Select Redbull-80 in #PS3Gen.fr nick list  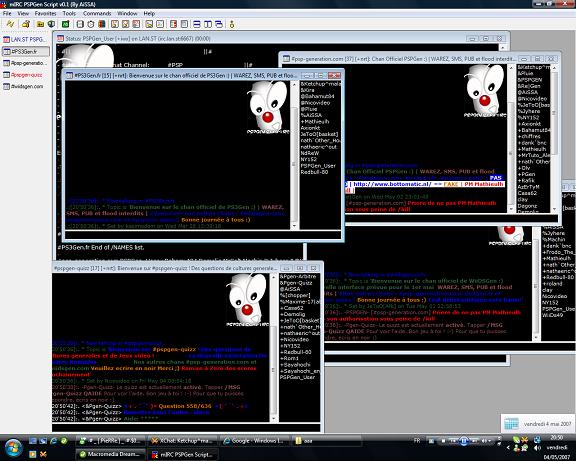point(314,172)
